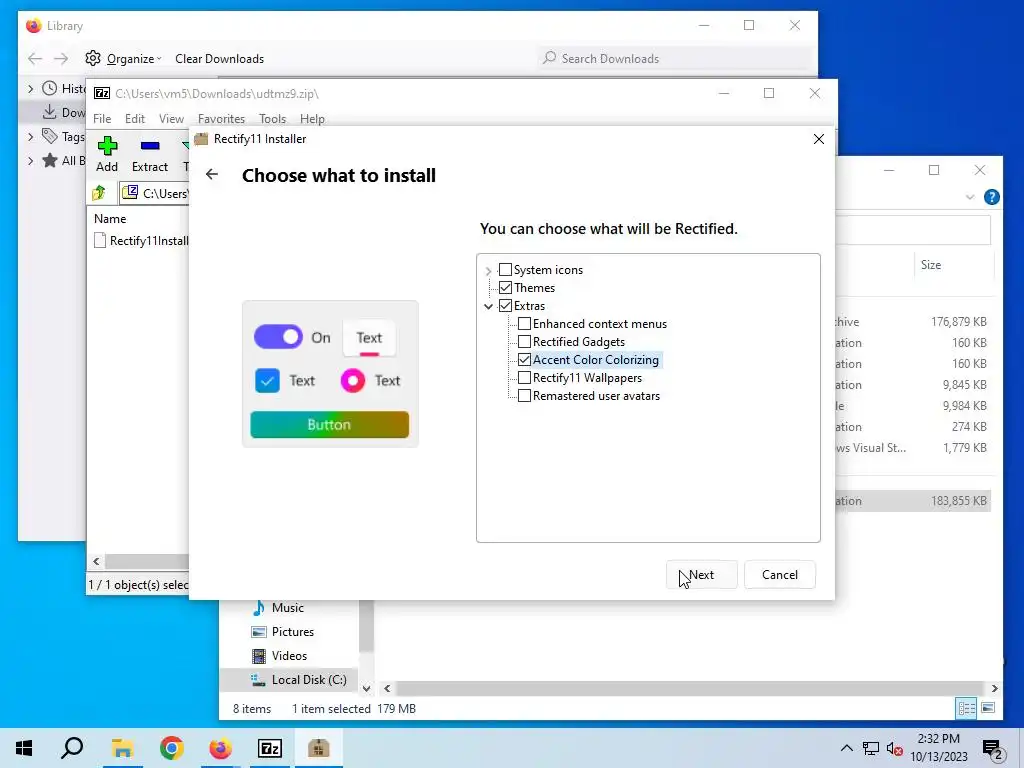Click Clear Downloads in Library

[219, 59]
